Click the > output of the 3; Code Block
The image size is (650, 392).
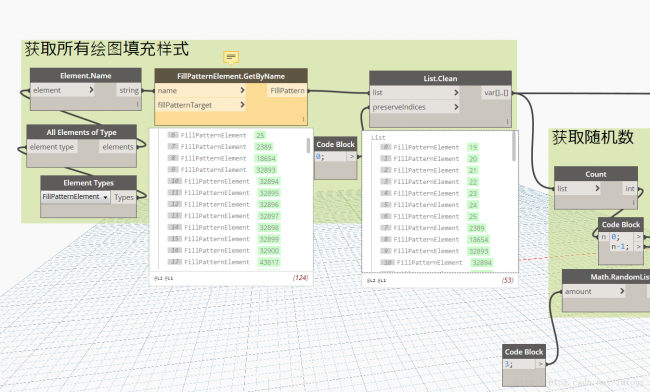coord(540,364)
